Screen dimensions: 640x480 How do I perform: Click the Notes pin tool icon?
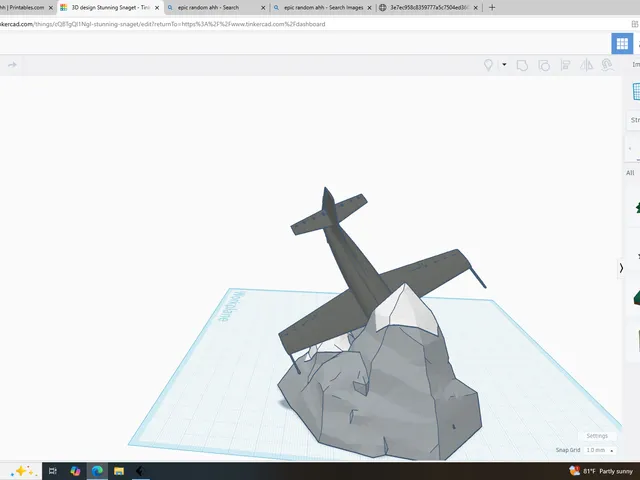tap(488, 65)
